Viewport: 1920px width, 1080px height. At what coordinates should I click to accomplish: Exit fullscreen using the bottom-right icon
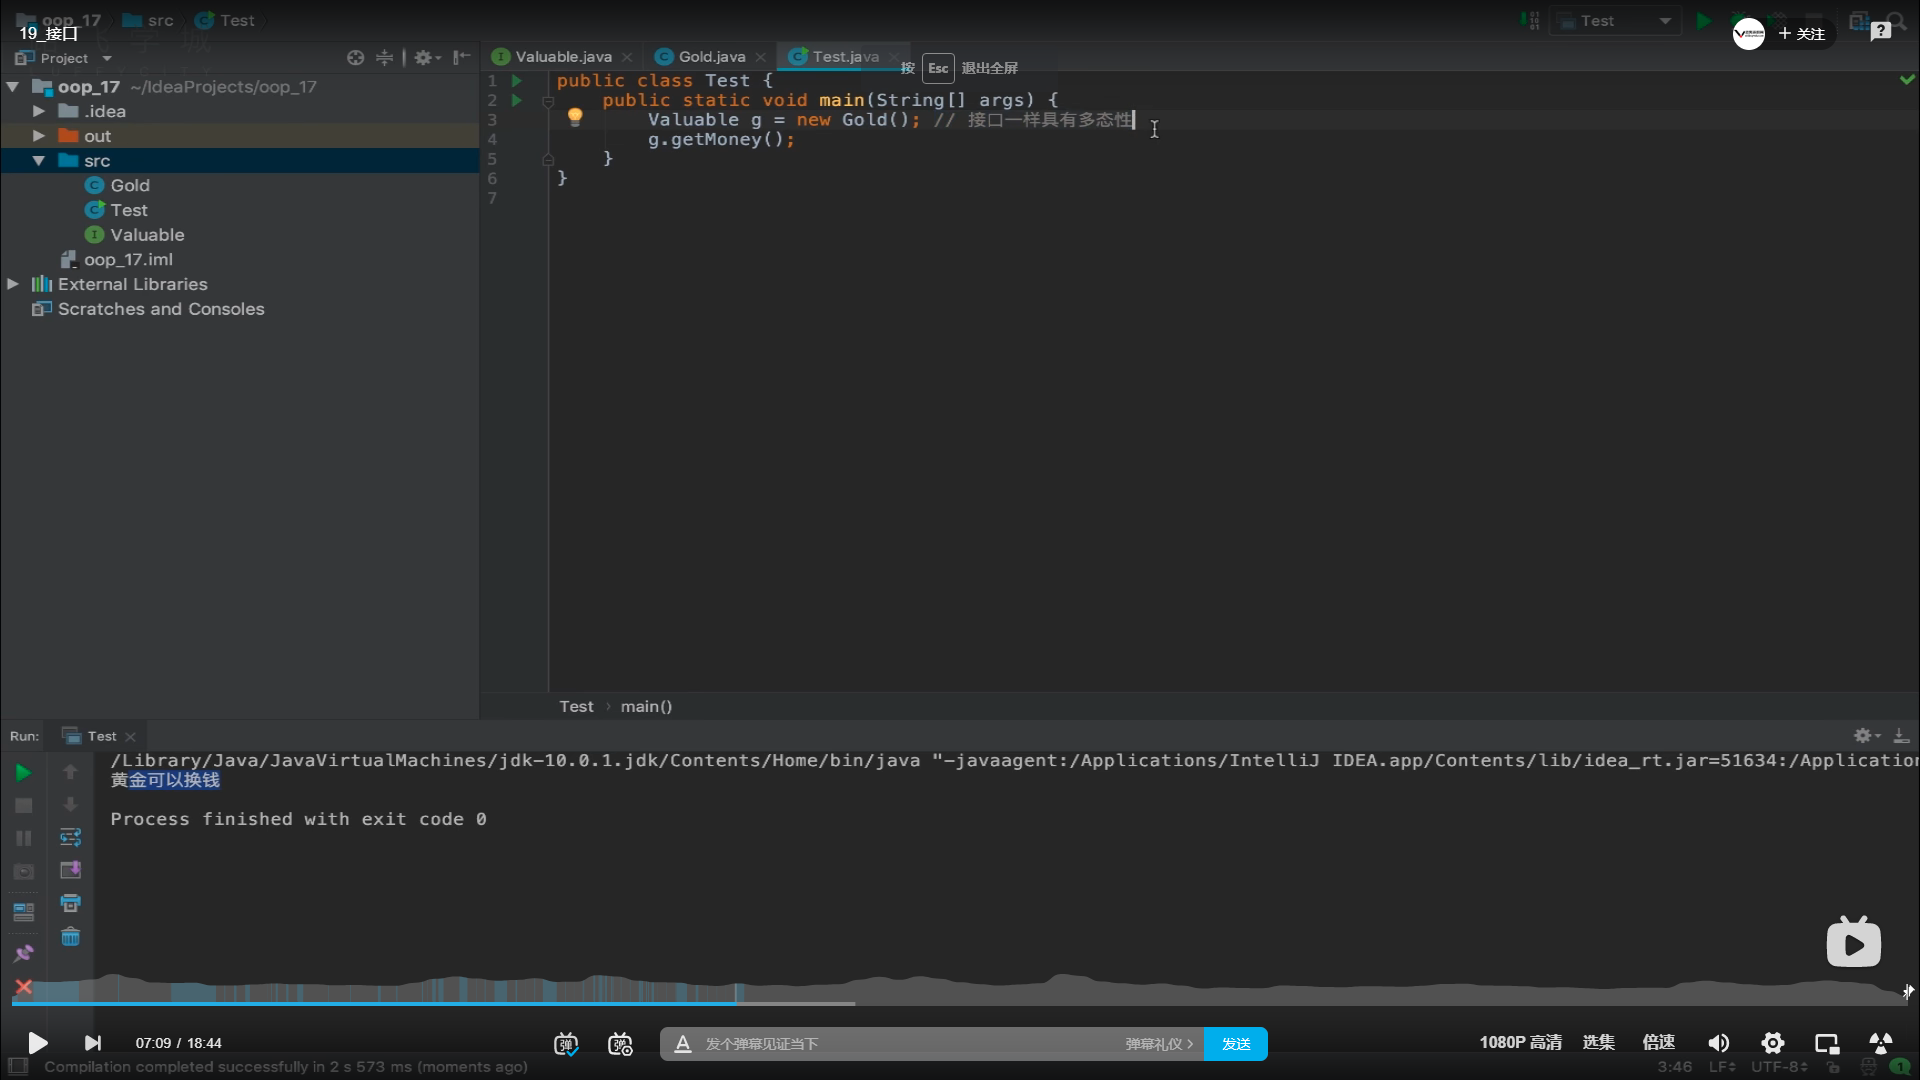click(x=1880, y=1043)
